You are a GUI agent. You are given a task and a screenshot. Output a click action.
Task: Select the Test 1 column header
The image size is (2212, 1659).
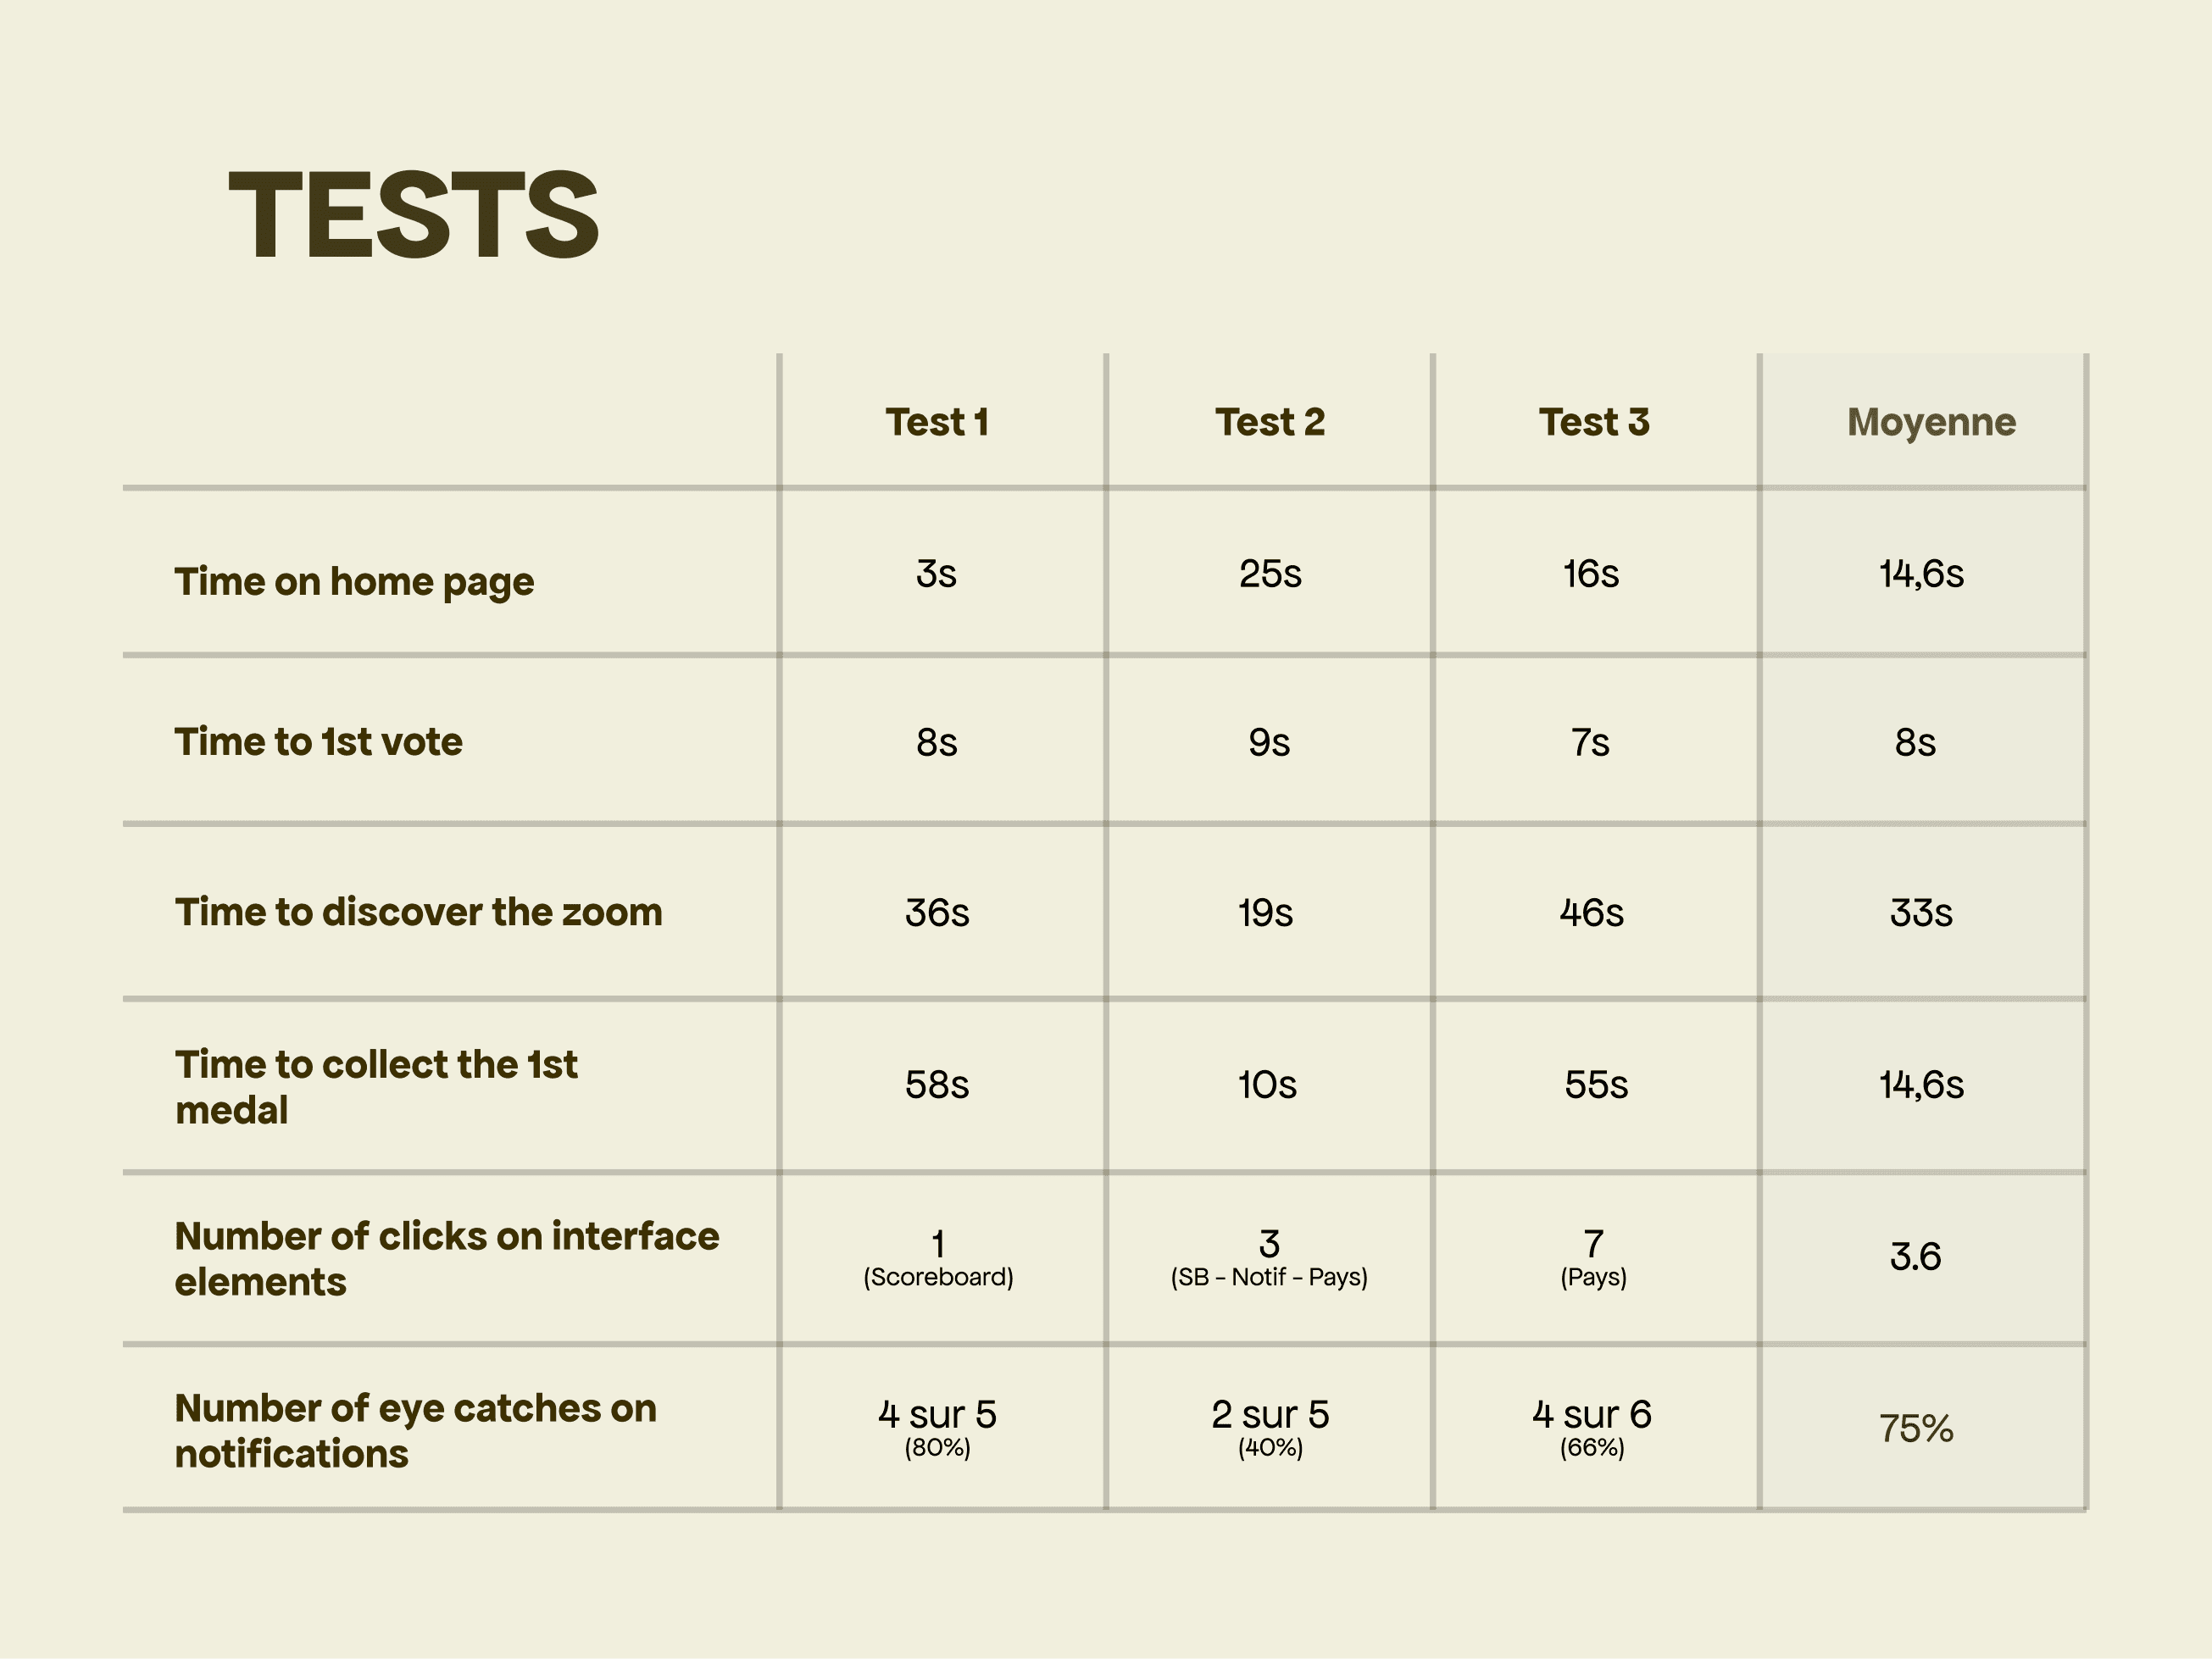pos(937,422)
